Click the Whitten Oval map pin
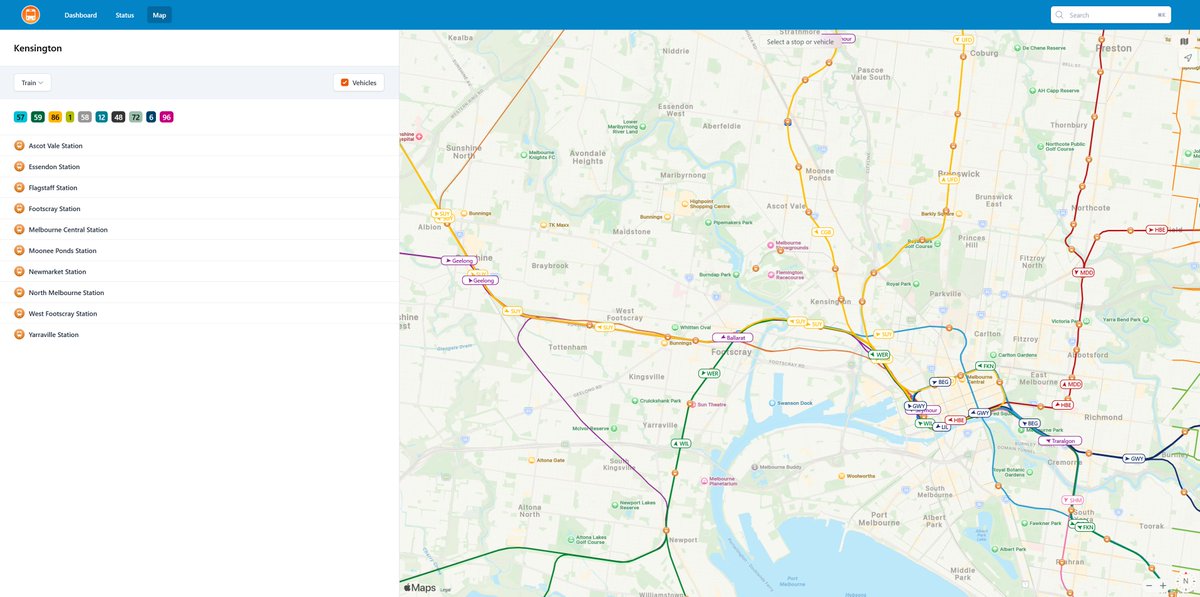 (x=673, y=327)
